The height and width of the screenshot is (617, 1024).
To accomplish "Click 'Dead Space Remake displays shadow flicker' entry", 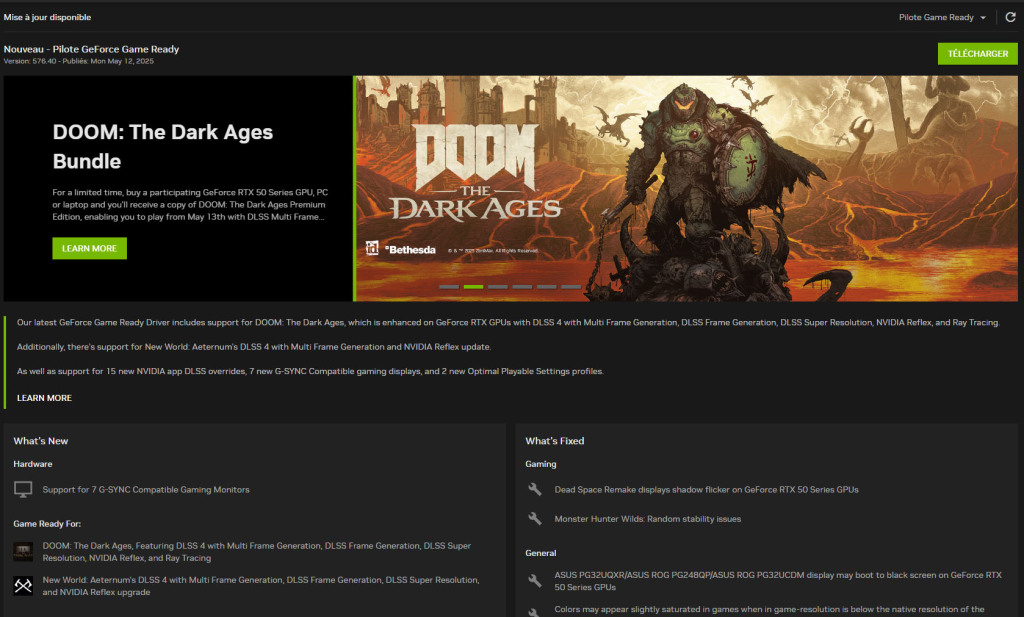I will pos(707,490).
